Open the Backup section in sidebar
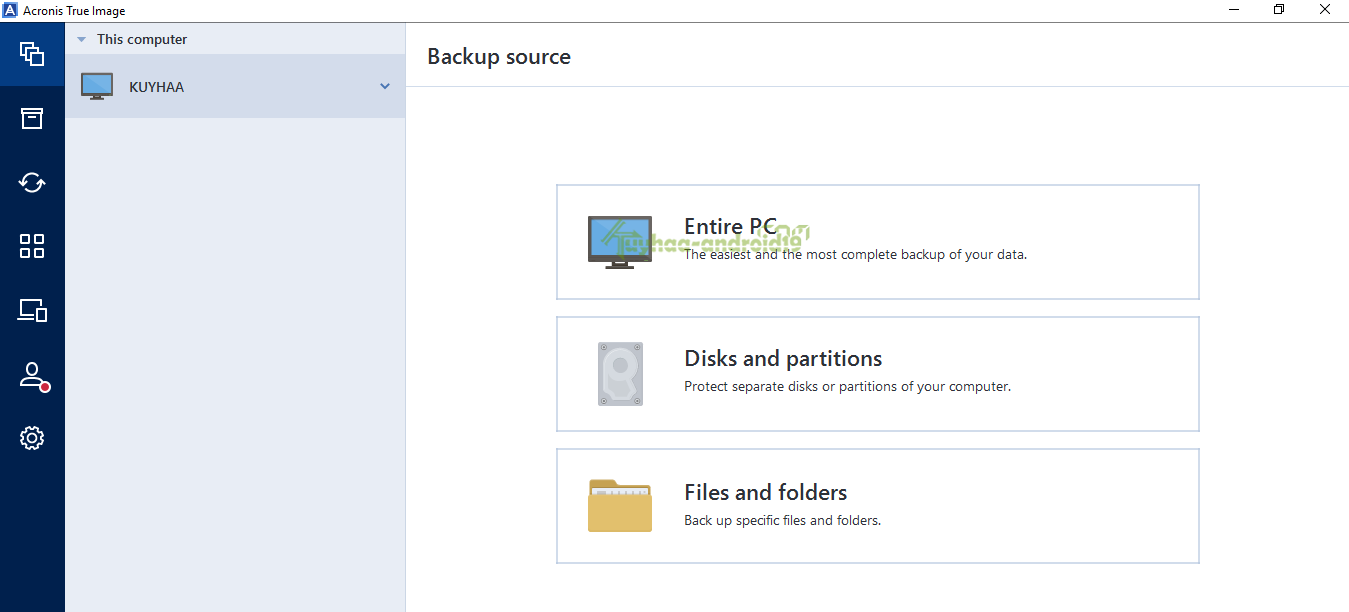Screen dimensions: 1349x612 click(32, 54)
